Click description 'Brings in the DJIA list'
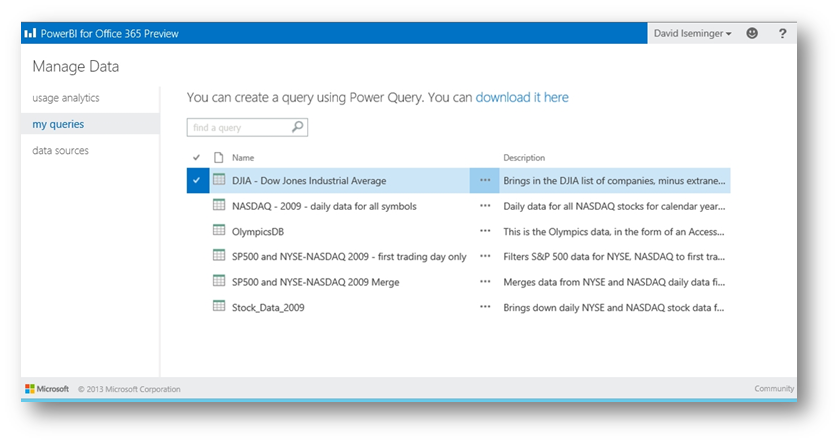 pyautogui.click(x=614, y=181)
